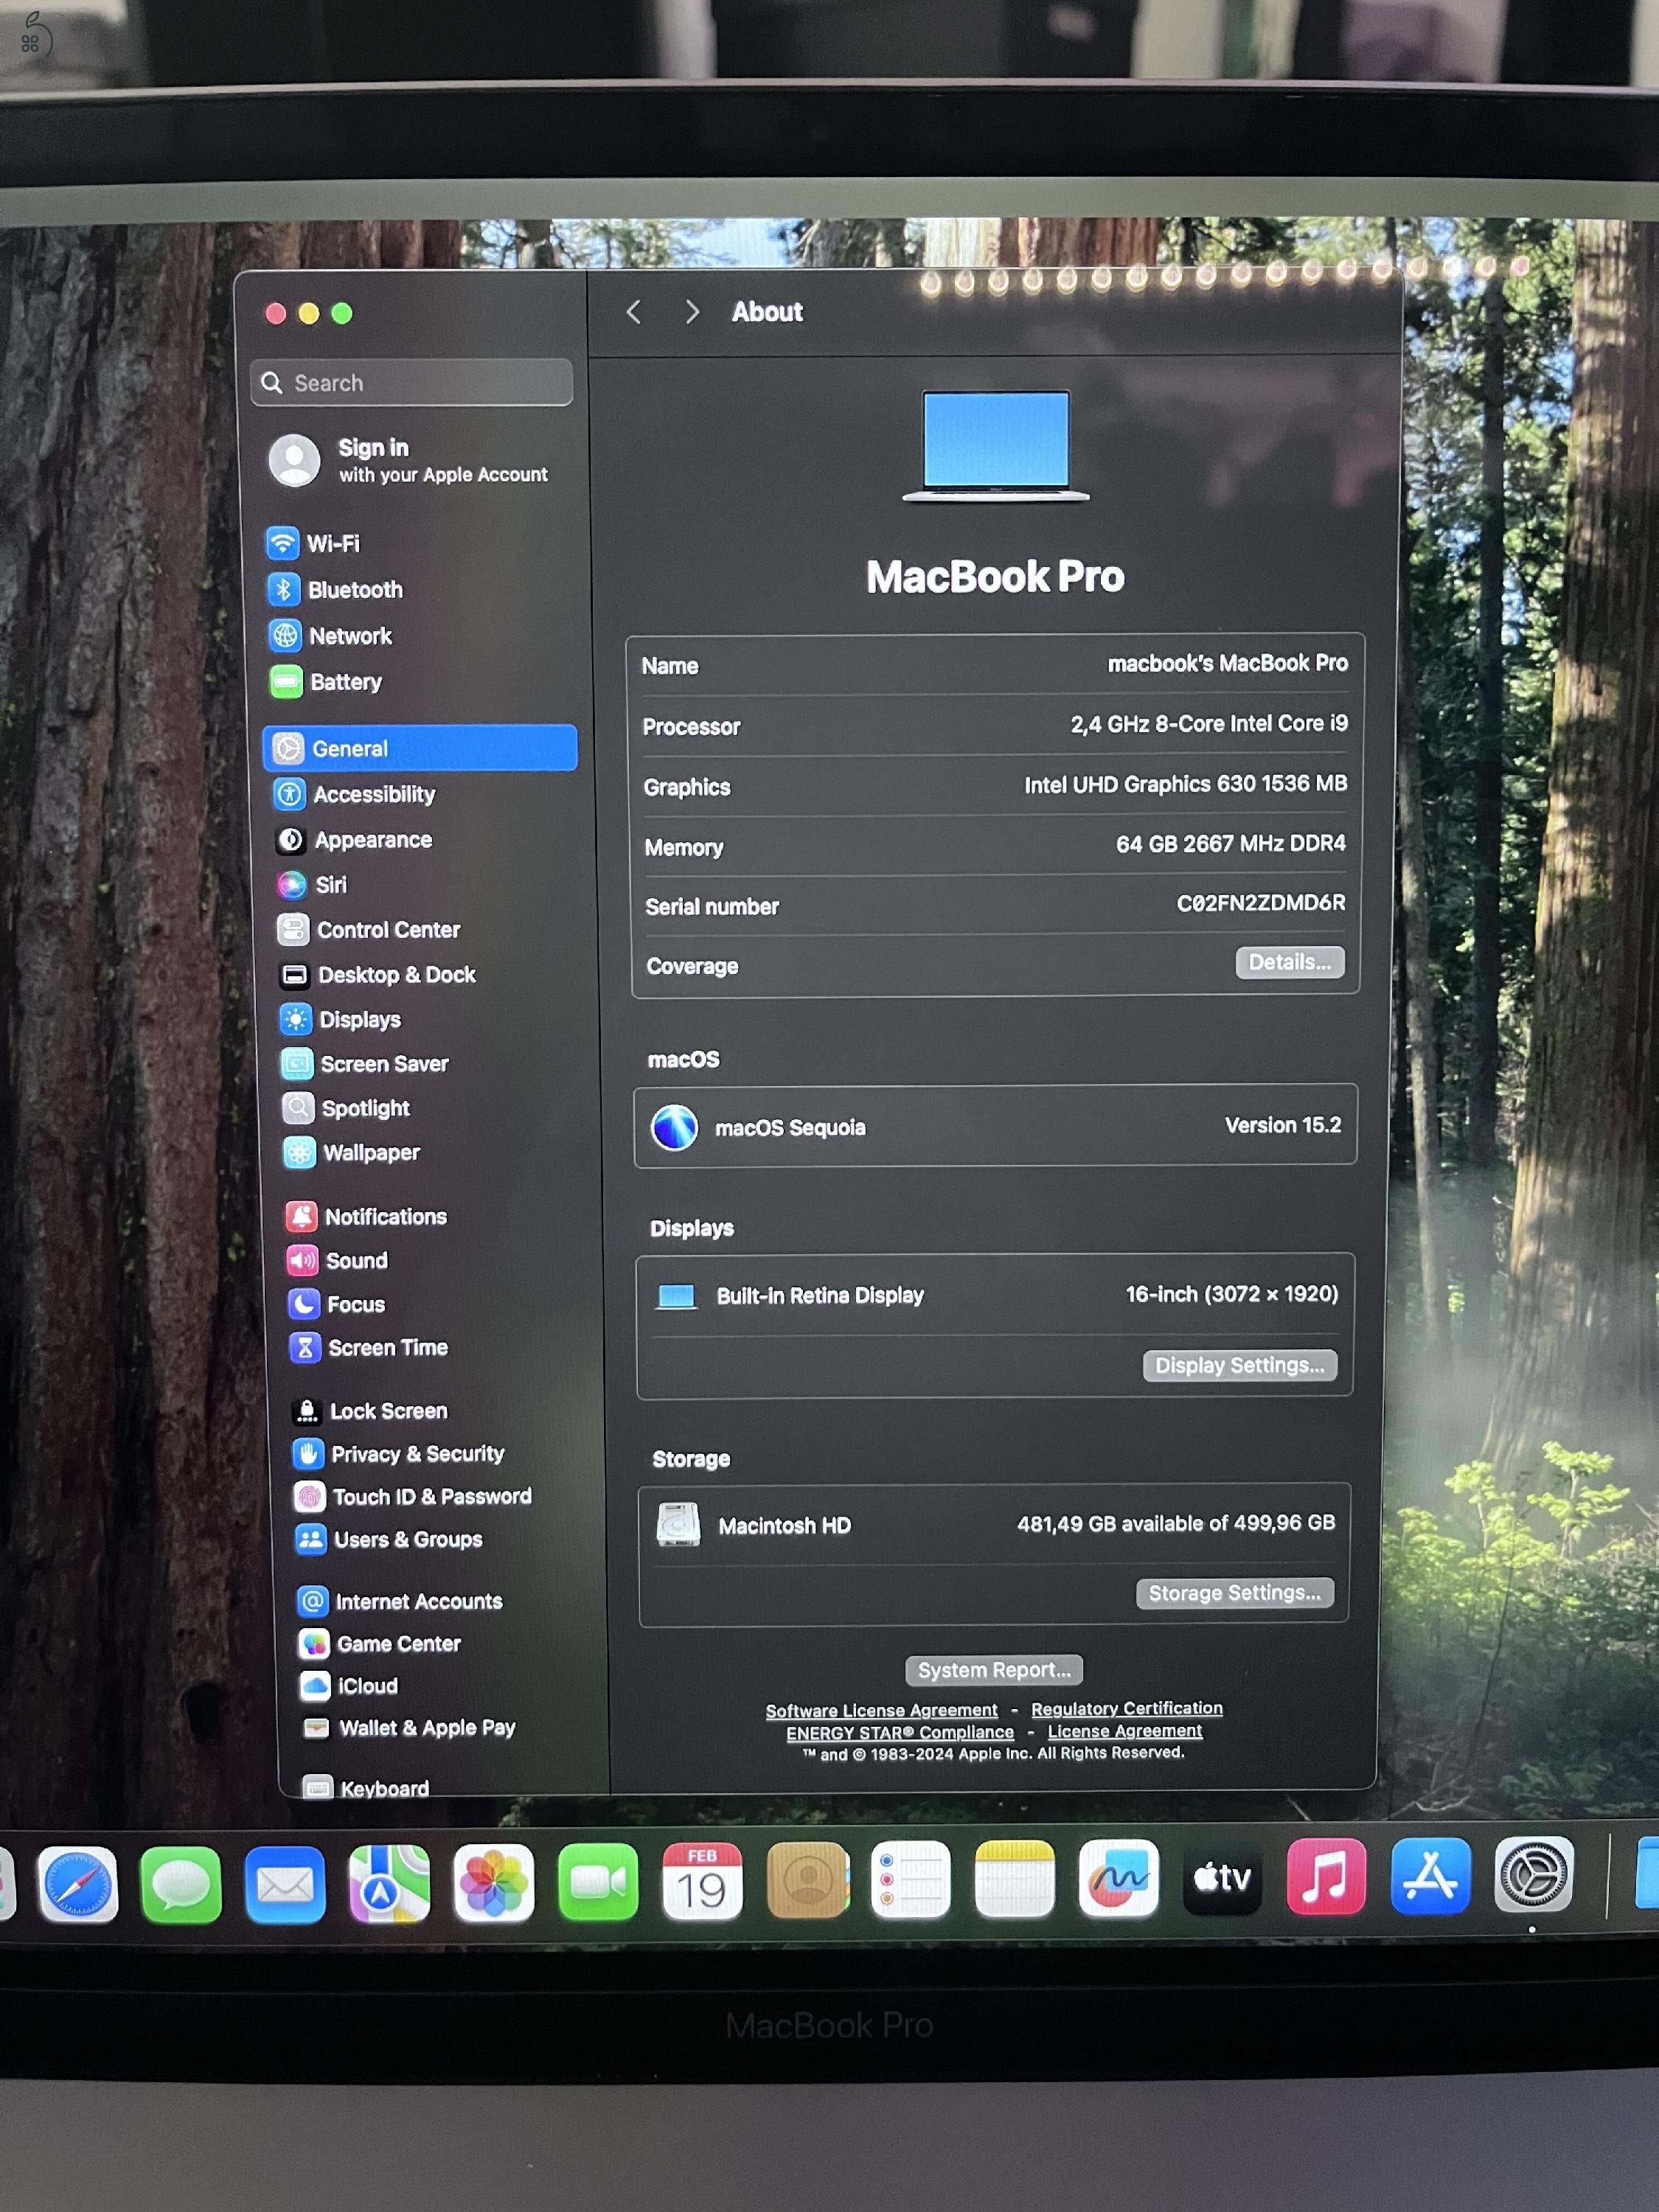Open Wallet & Apple Pay settings

(408, 1727)
